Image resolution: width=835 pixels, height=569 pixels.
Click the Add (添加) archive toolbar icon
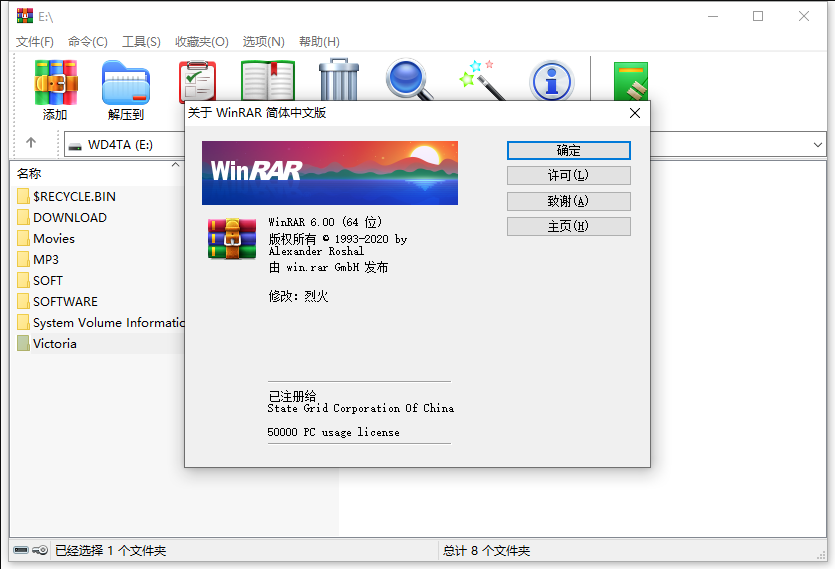tap(55, 83)
